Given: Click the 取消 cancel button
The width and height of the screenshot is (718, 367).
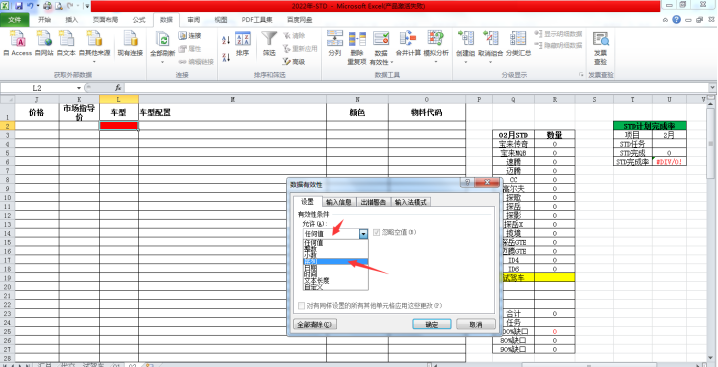Looking at the screenshot, I should pos(476,324).
